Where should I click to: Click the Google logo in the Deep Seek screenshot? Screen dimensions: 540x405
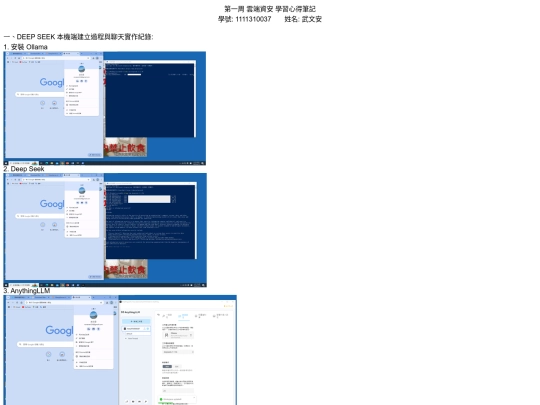click(52, 204)
